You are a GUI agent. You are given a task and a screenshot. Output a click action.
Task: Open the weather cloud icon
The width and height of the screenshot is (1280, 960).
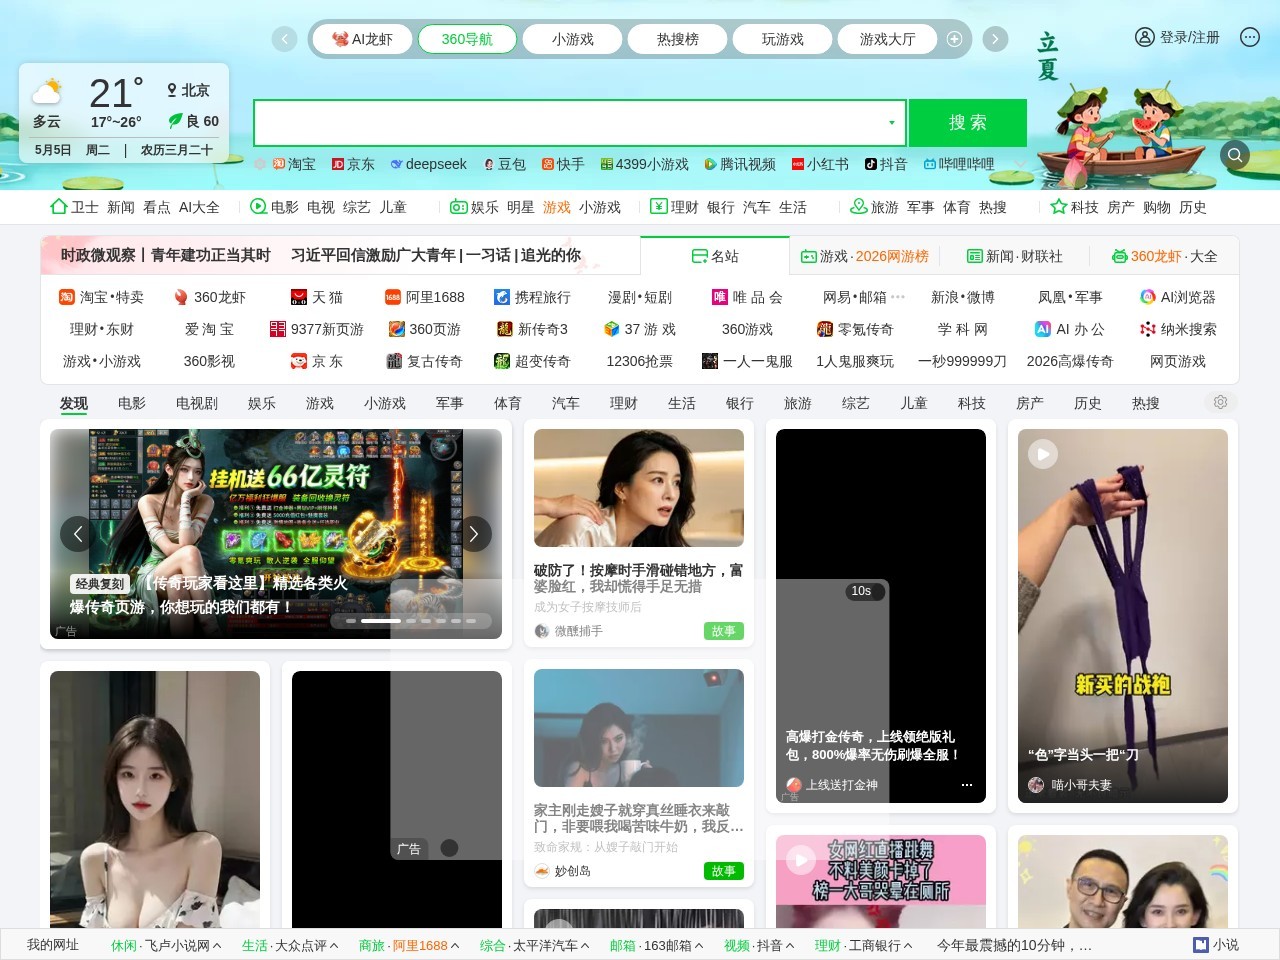(47, 91)
